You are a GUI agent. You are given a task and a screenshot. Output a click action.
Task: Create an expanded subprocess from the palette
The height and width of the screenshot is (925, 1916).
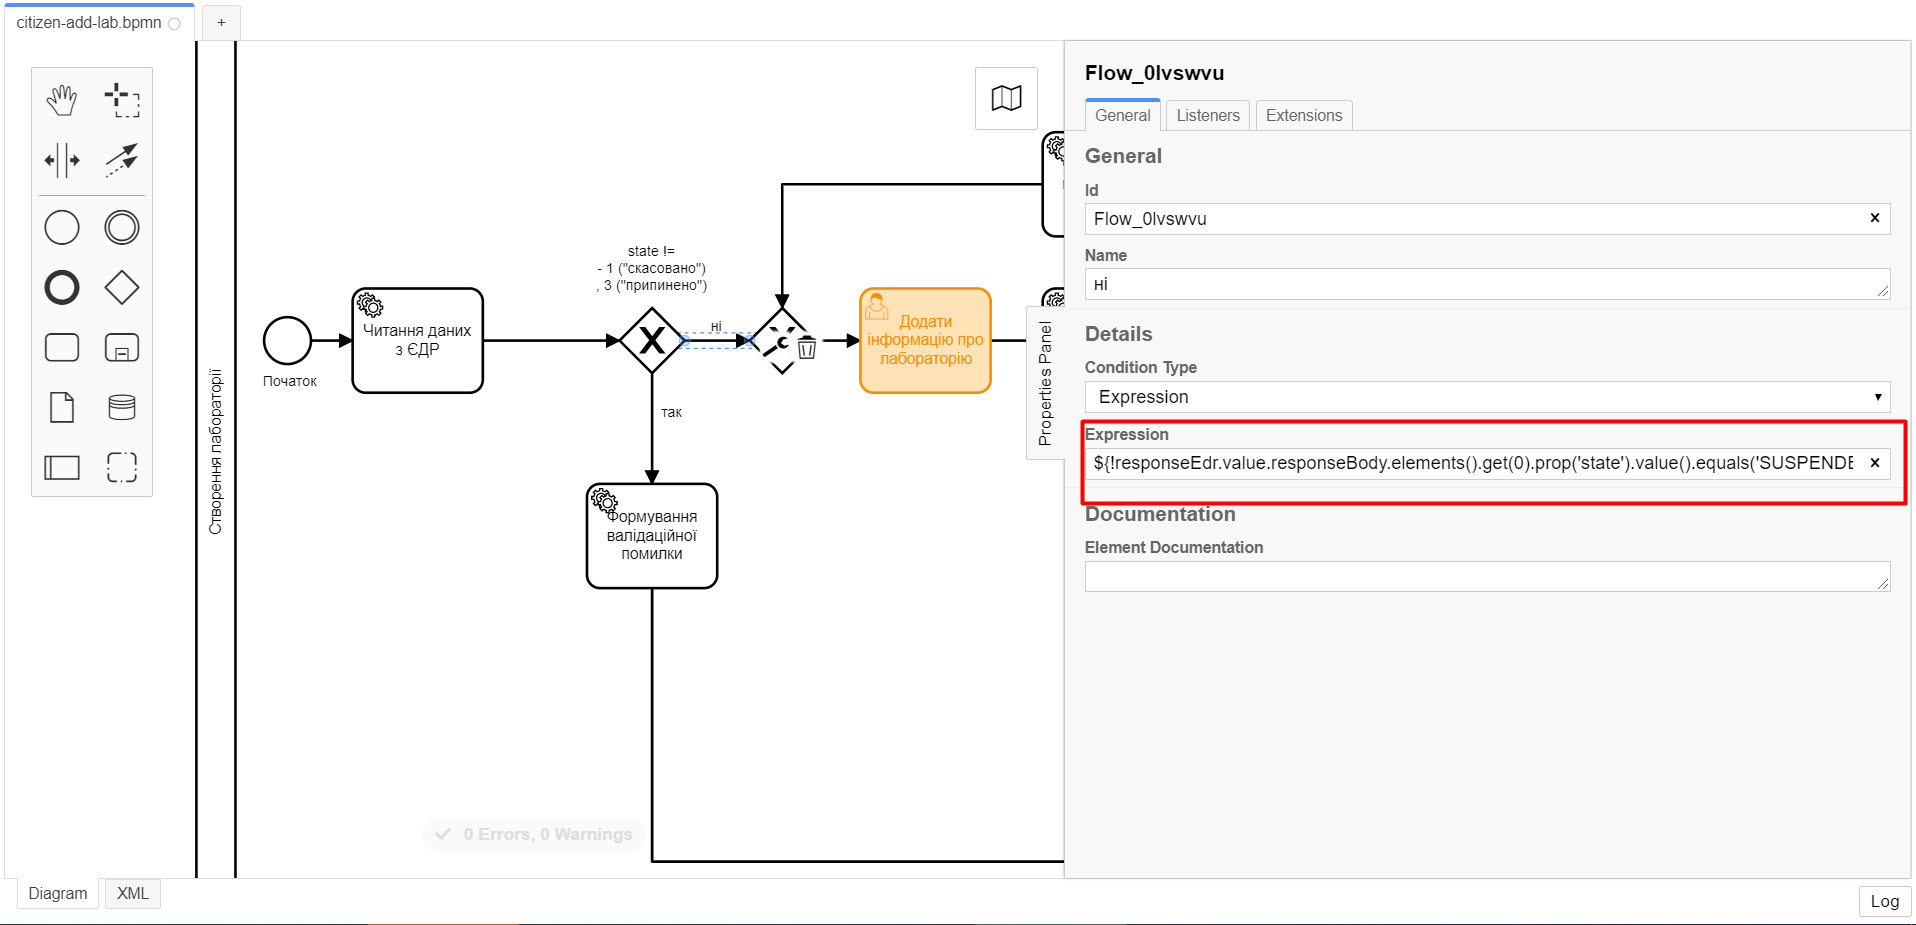point(122,348)
